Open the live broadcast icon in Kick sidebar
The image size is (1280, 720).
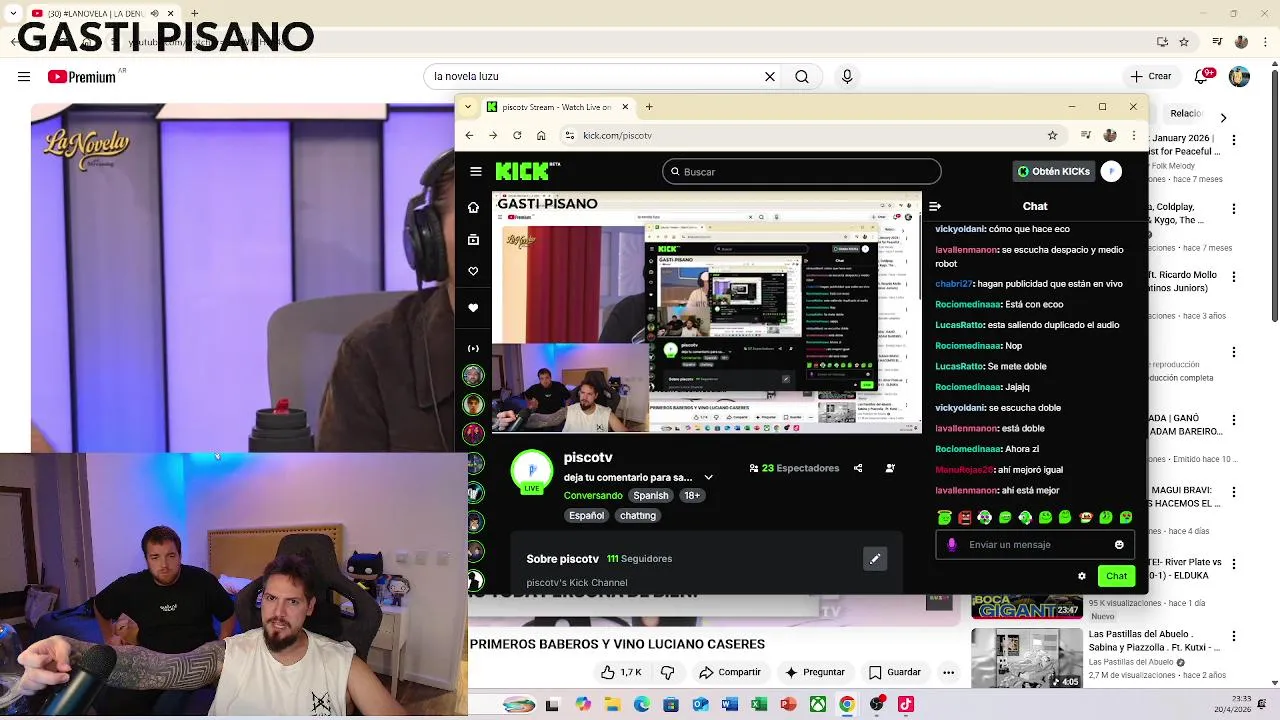tap(474, 348)
